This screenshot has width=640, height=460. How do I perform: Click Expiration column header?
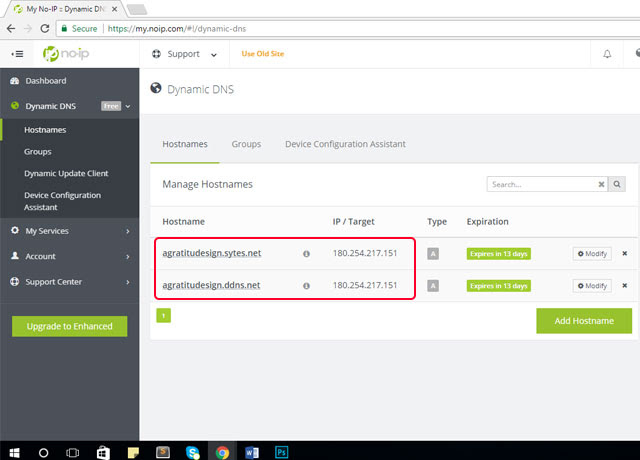(487, 222)
